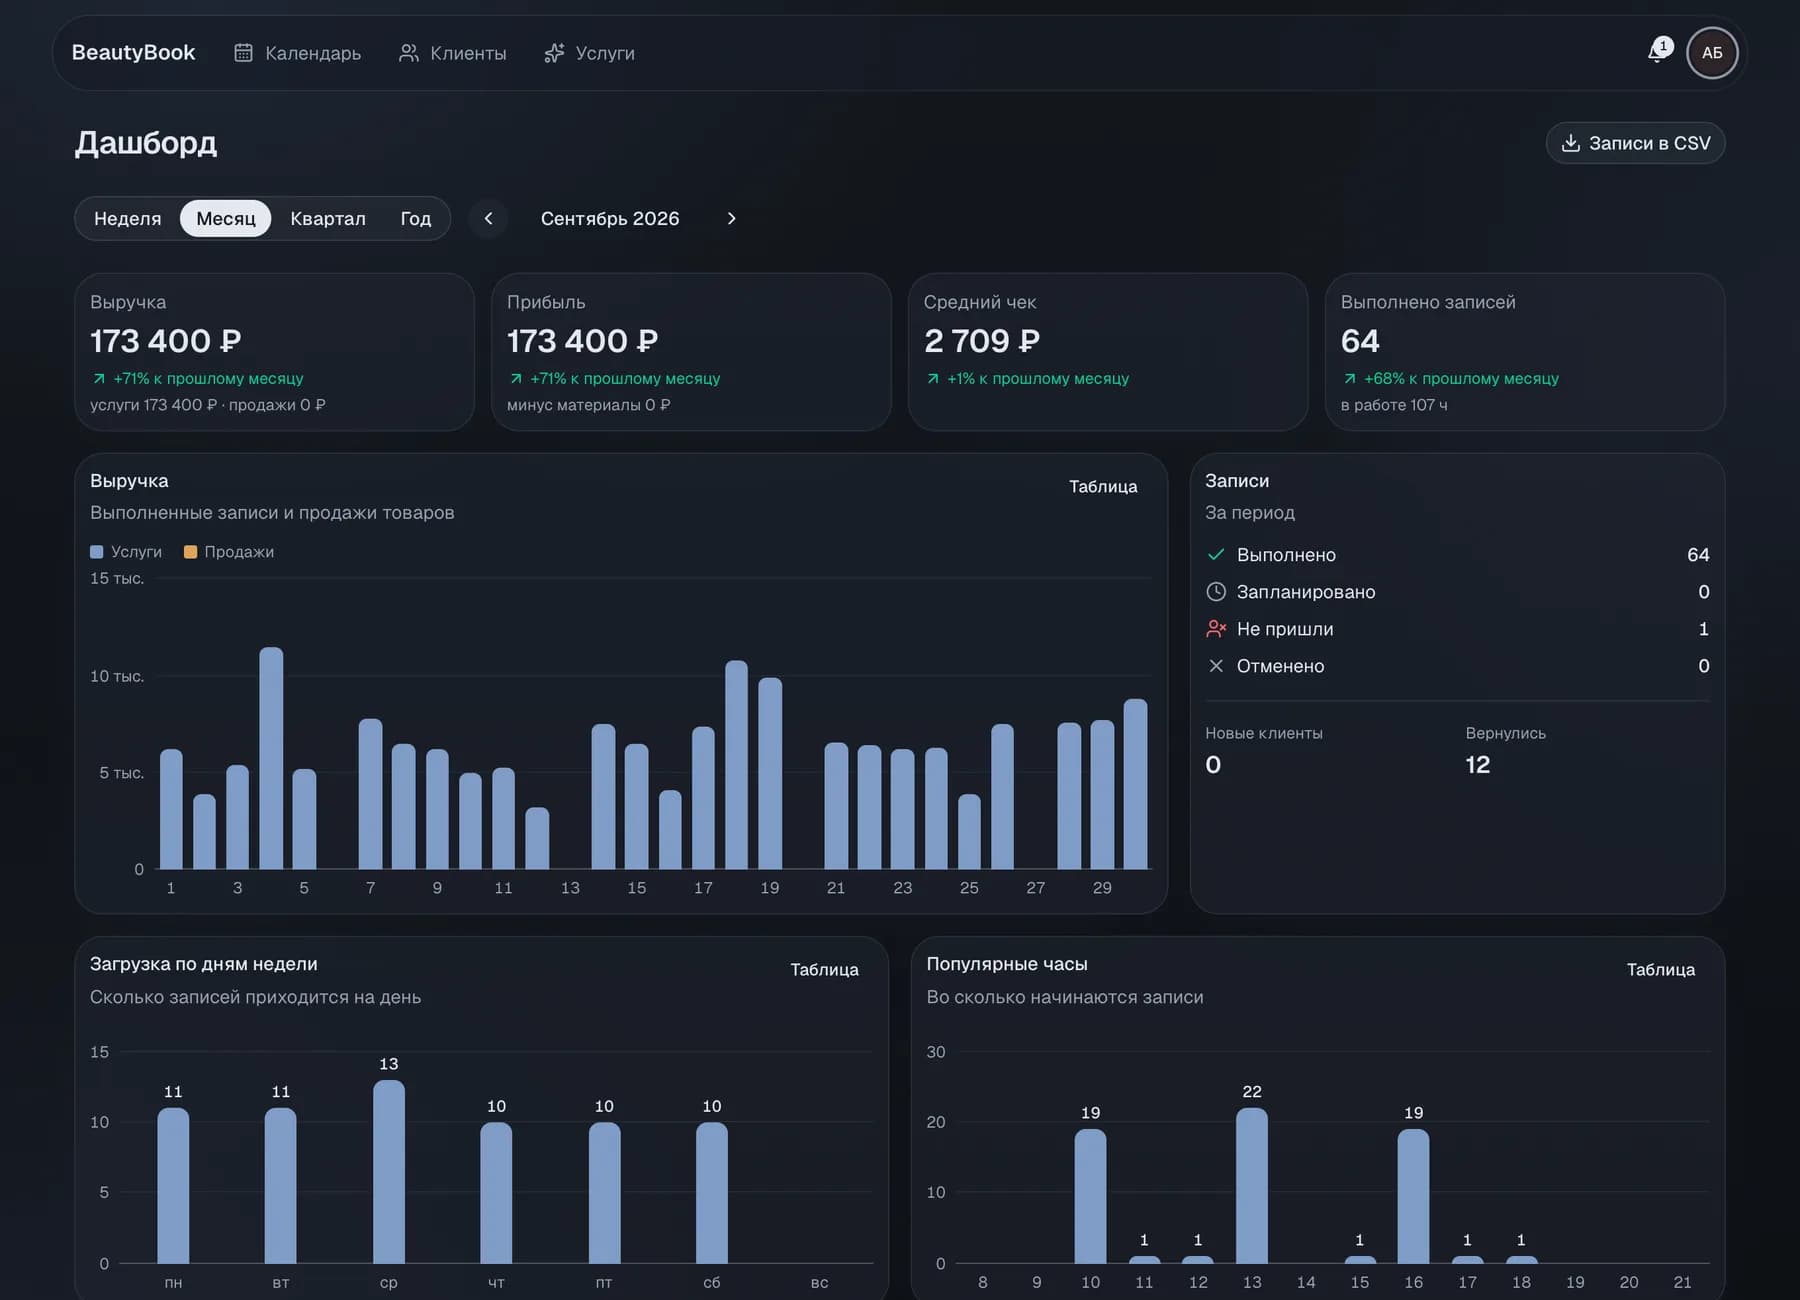
Task: Switch period to Неделя
Action: coord(127,218)
